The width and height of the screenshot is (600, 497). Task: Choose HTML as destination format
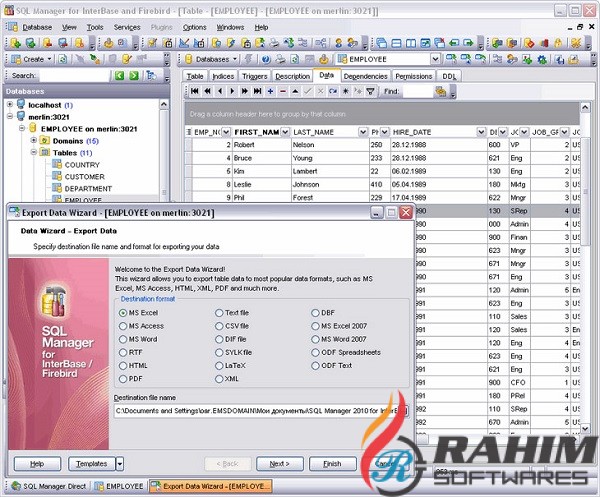coord(133,365)
